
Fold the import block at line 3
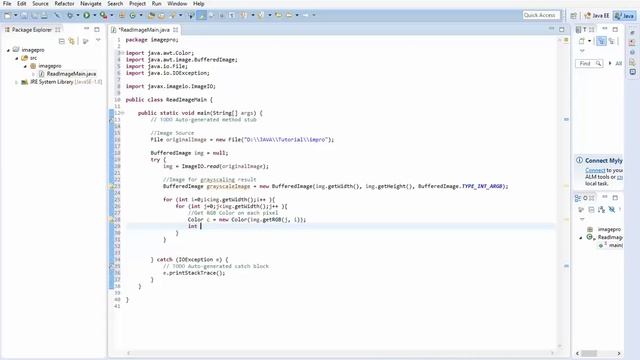point(122,53)
